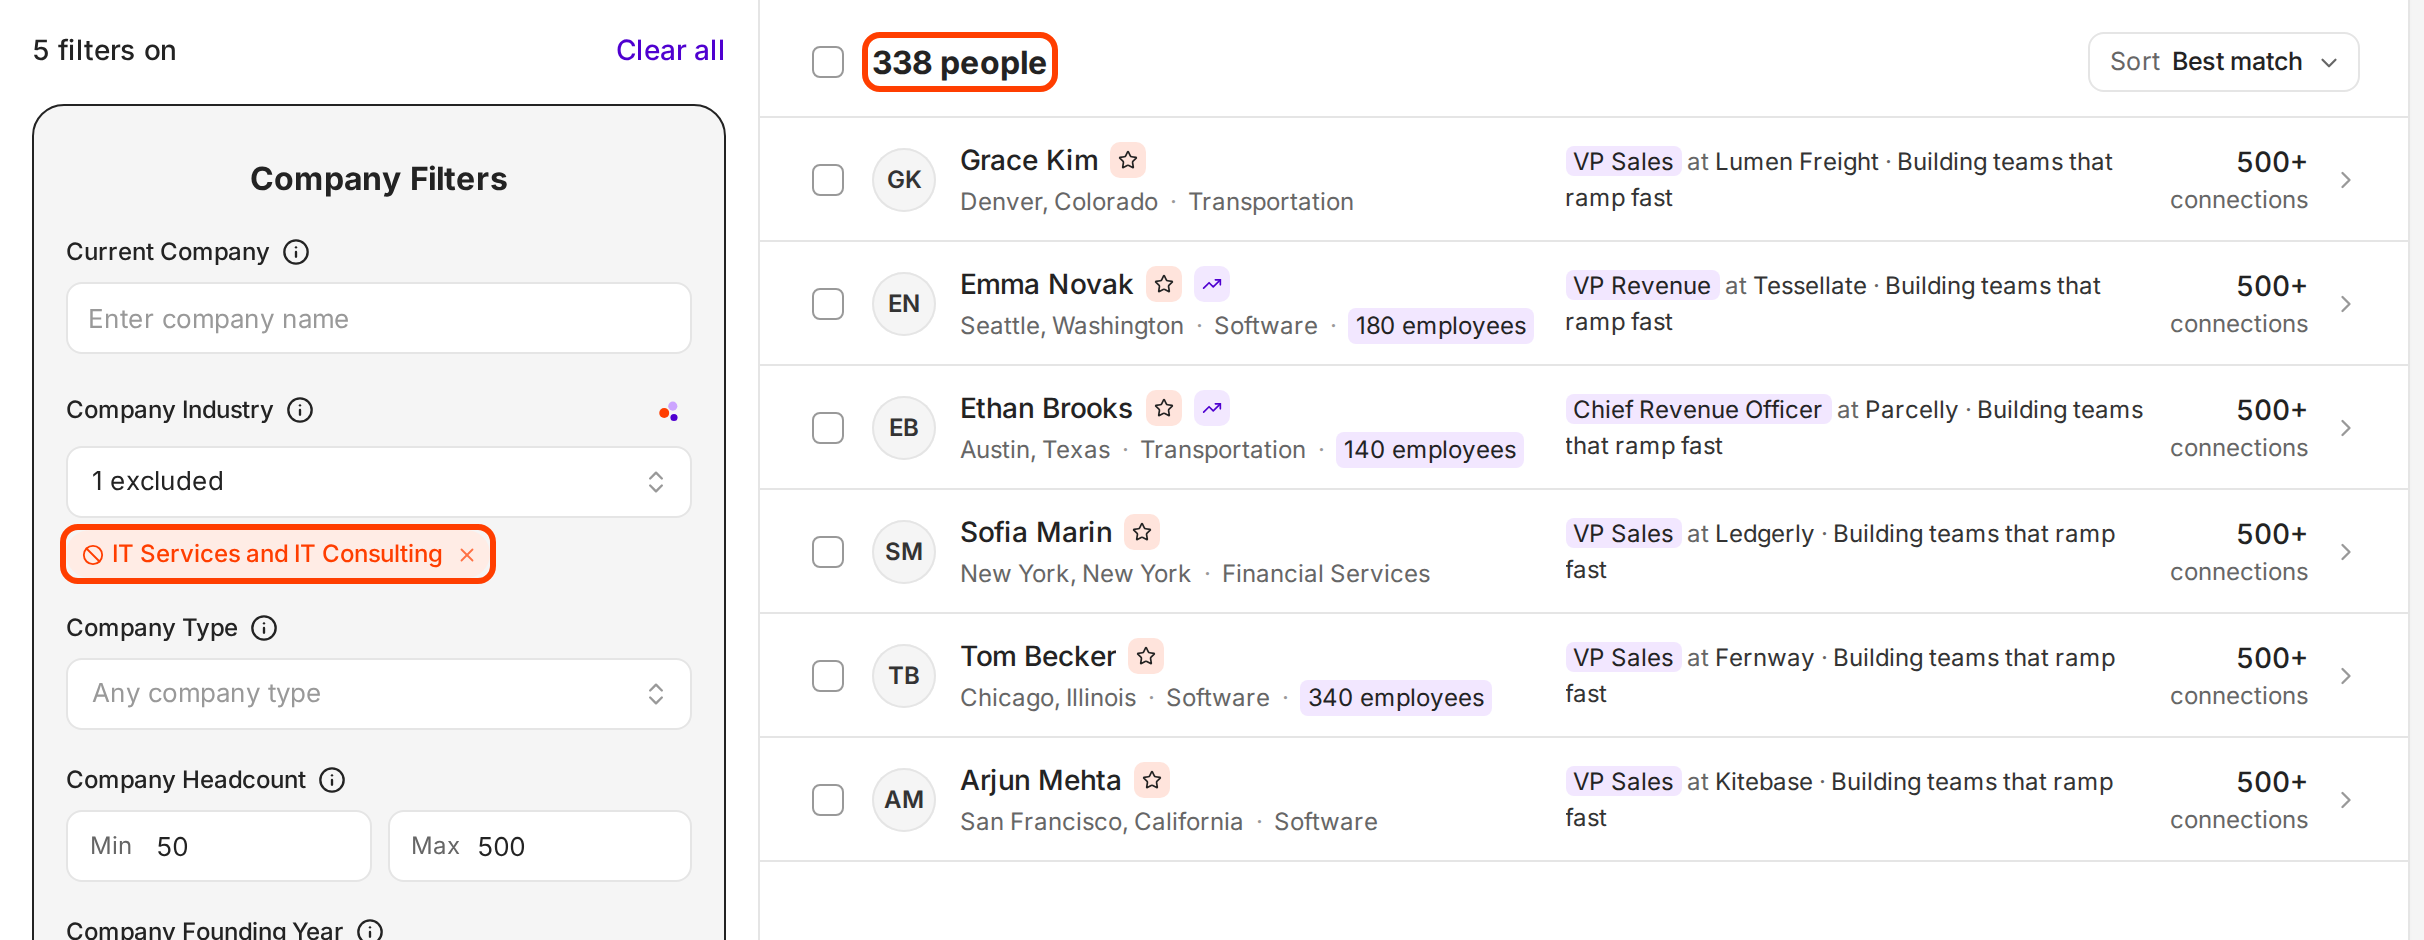Screen dimensions: 2424x940
Task: Click the info icon beside Current Company
Action: pyautogui.click(x=296, y=252)
